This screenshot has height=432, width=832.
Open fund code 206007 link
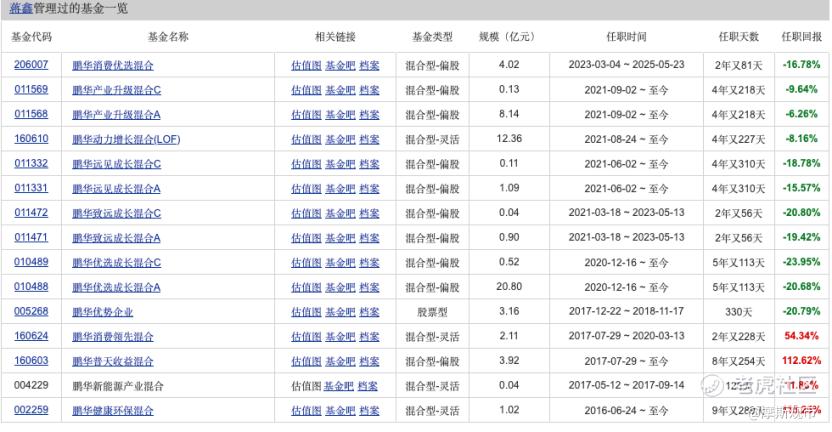pyautogui.click(x=31, y=65)
